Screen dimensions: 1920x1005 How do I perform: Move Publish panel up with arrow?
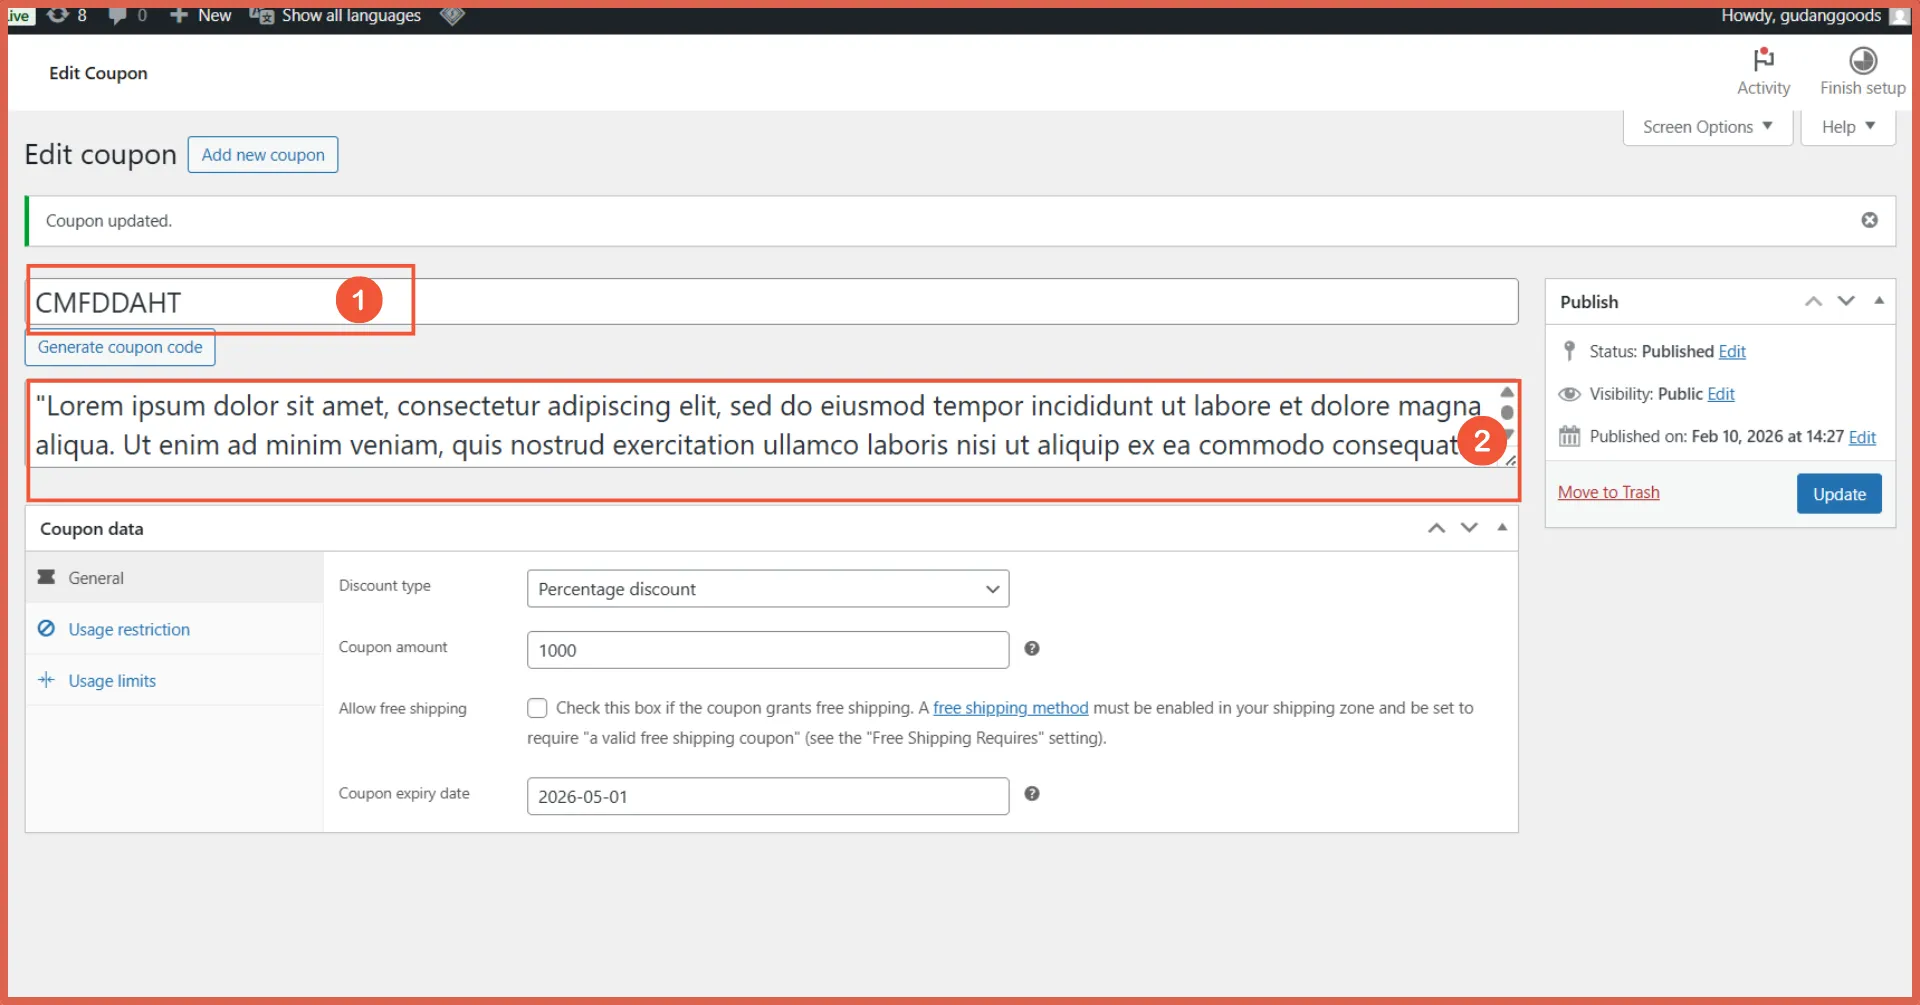pos(1813,302)
